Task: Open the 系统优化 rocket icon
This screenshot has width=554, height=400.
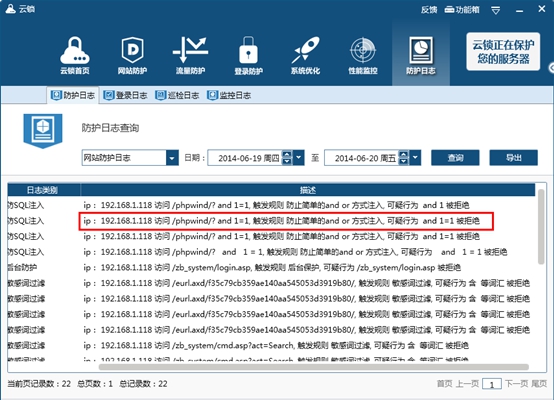Action: (305, 55)
